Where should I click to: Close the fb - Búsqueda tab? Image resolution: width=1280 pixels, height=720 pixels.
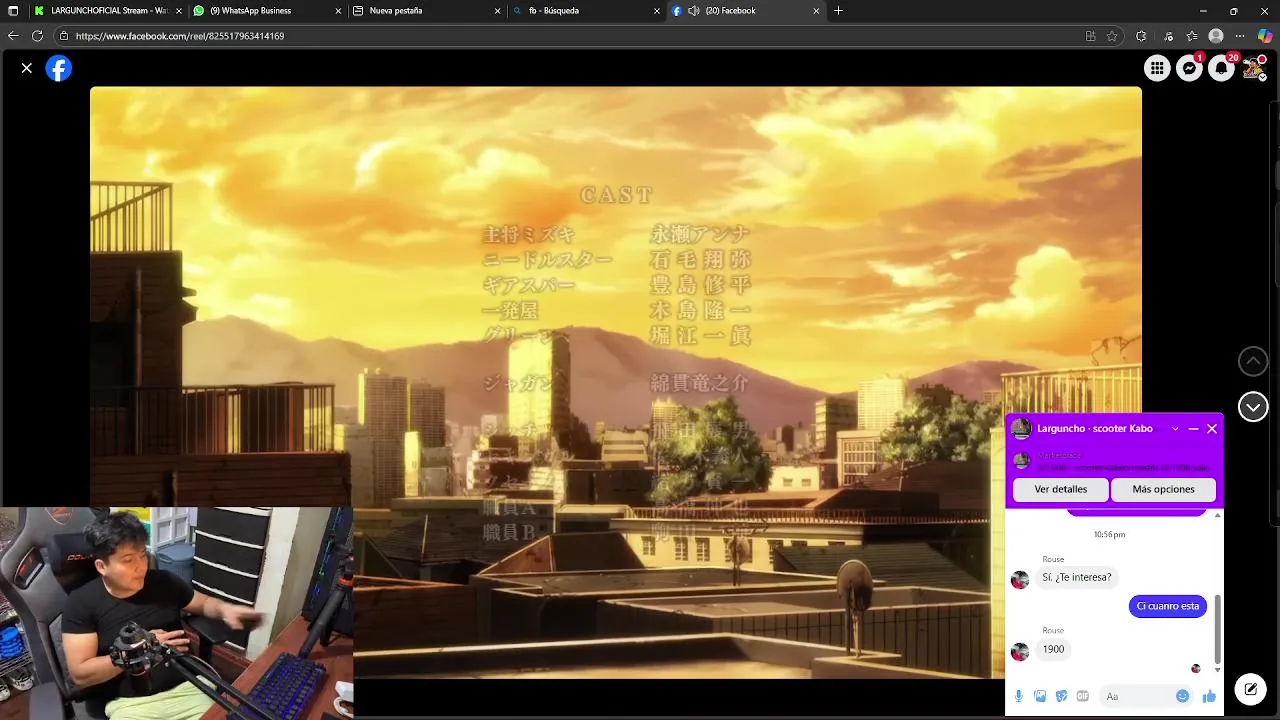click(657, 11)
